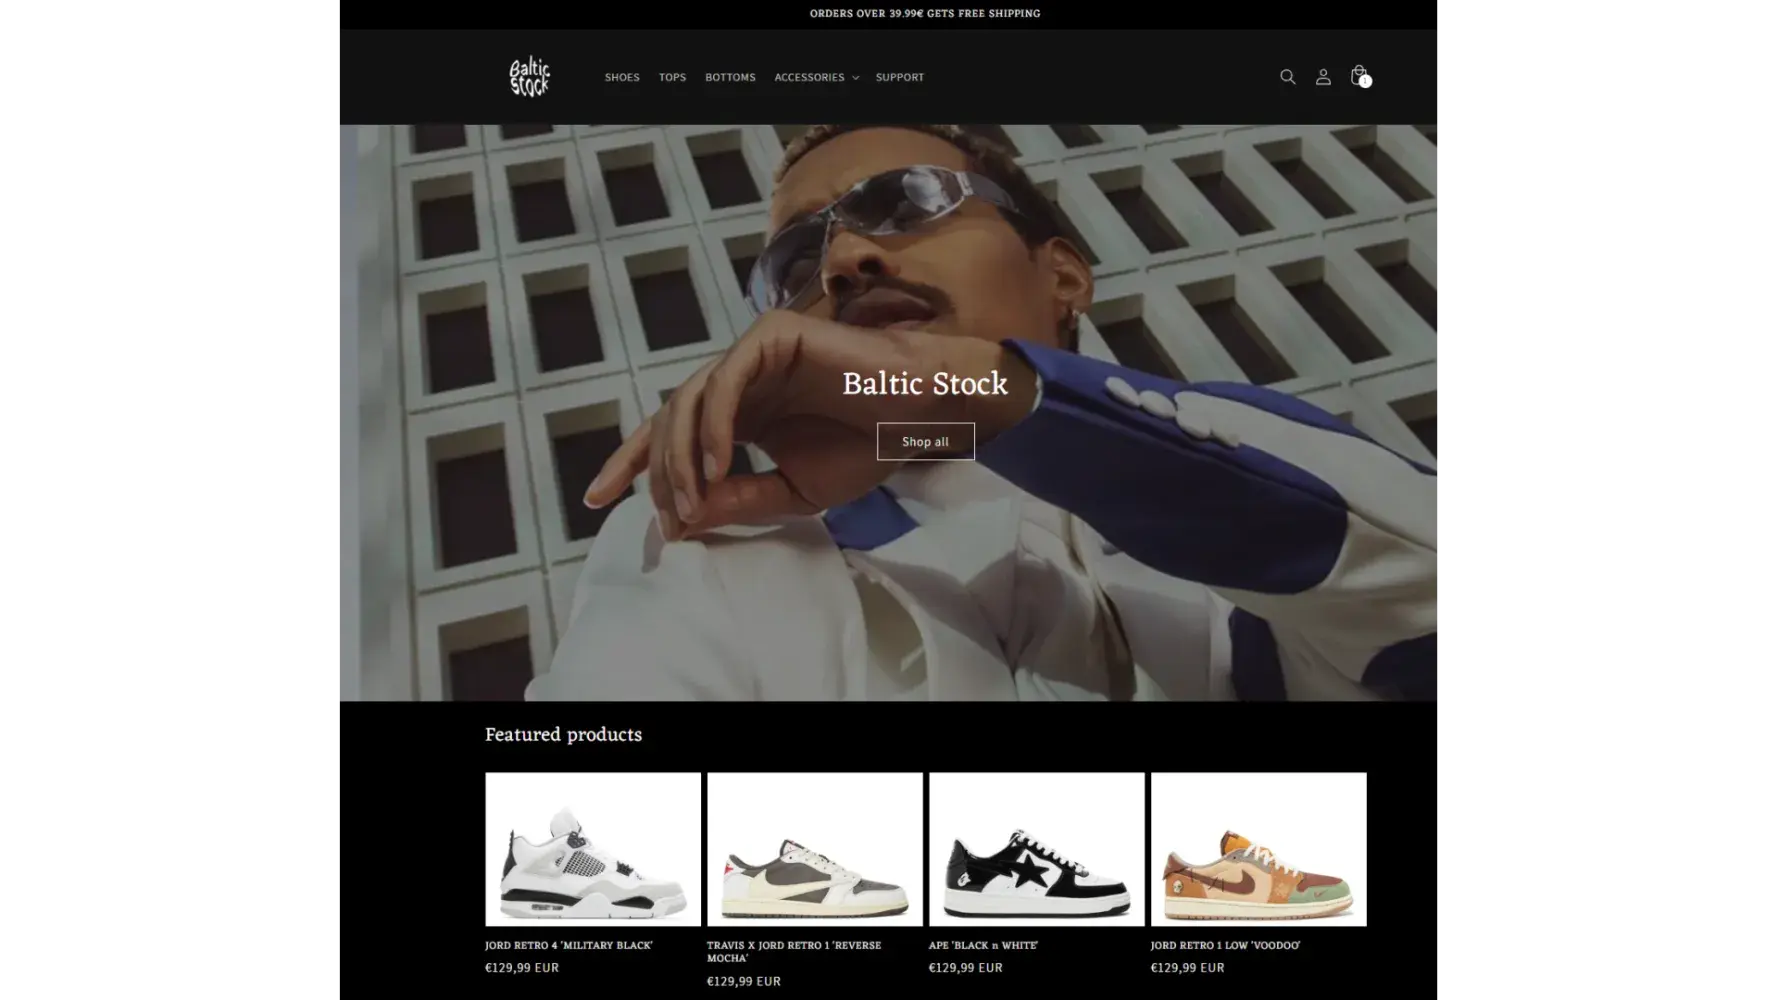Image resolution: width=1778 pixels, height=1000 pixels.
Task: View the Jord Retro 1 Low Voodoo image
Action: 1258,849
